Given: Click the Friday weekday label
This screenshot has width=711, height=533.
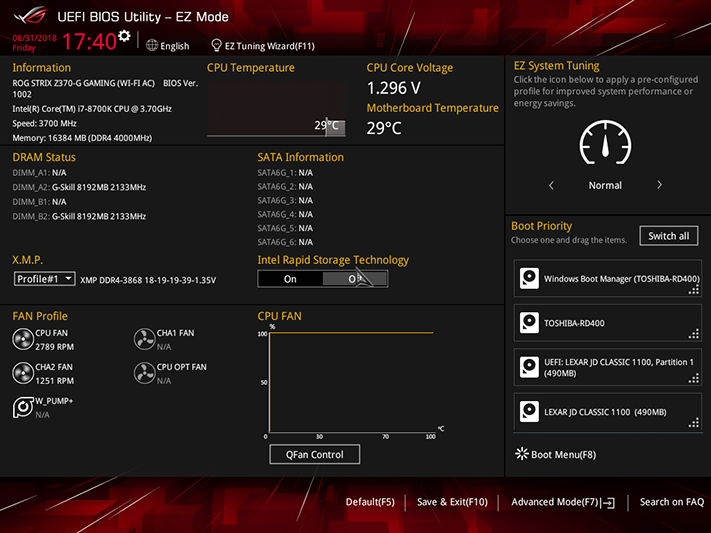Looking at the screenshot, I should point(24,48).
